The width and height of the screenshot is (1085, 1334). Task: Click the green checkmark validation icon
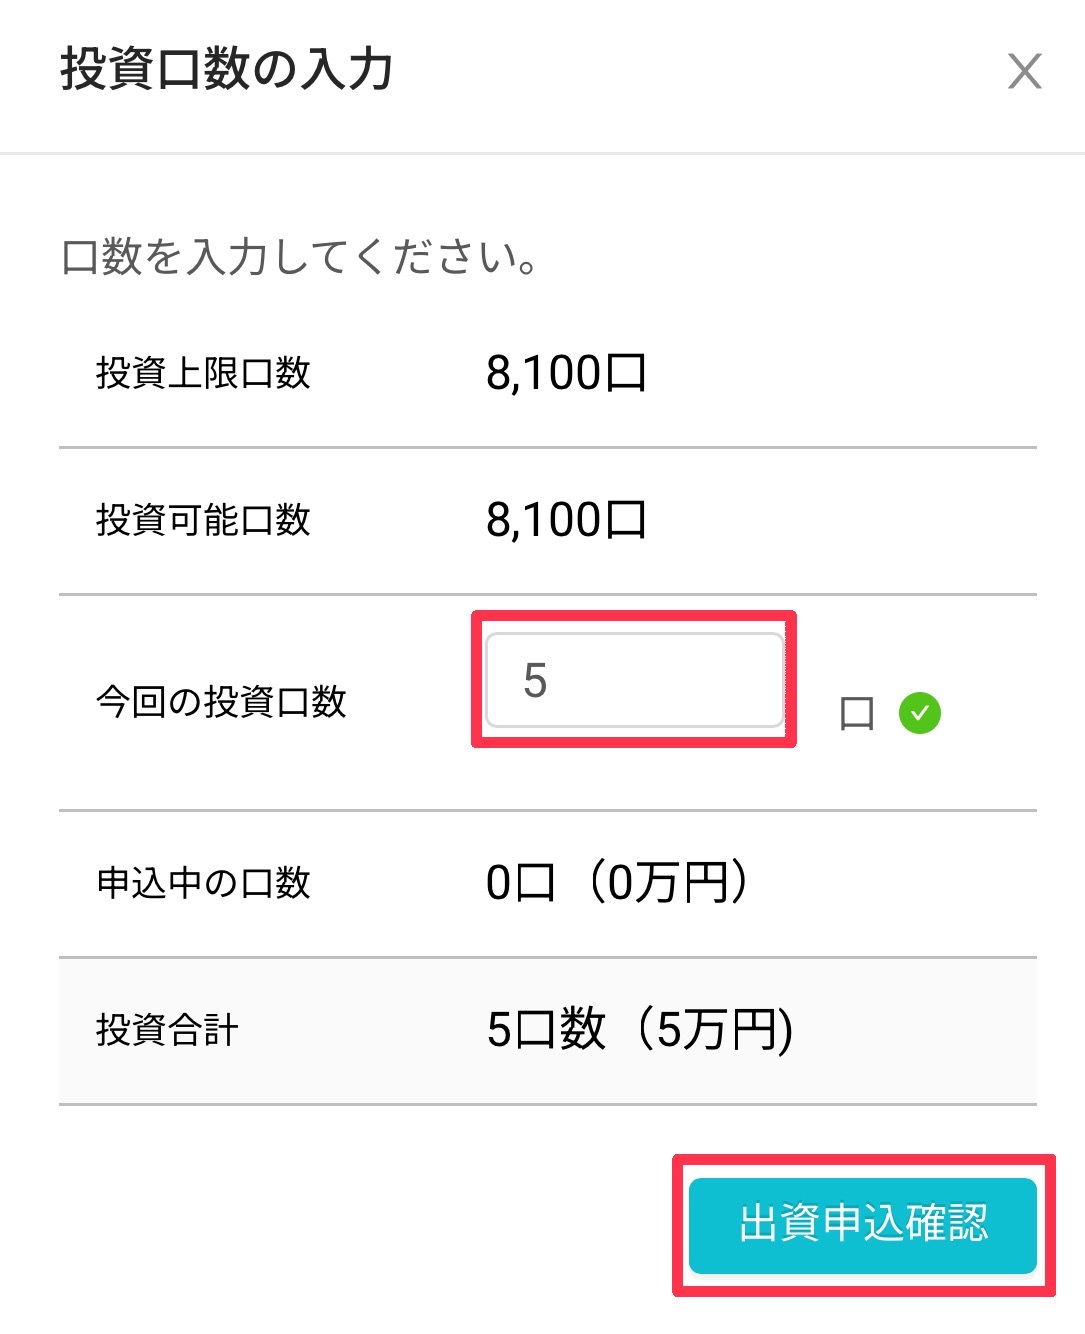[x=920, y=713]
